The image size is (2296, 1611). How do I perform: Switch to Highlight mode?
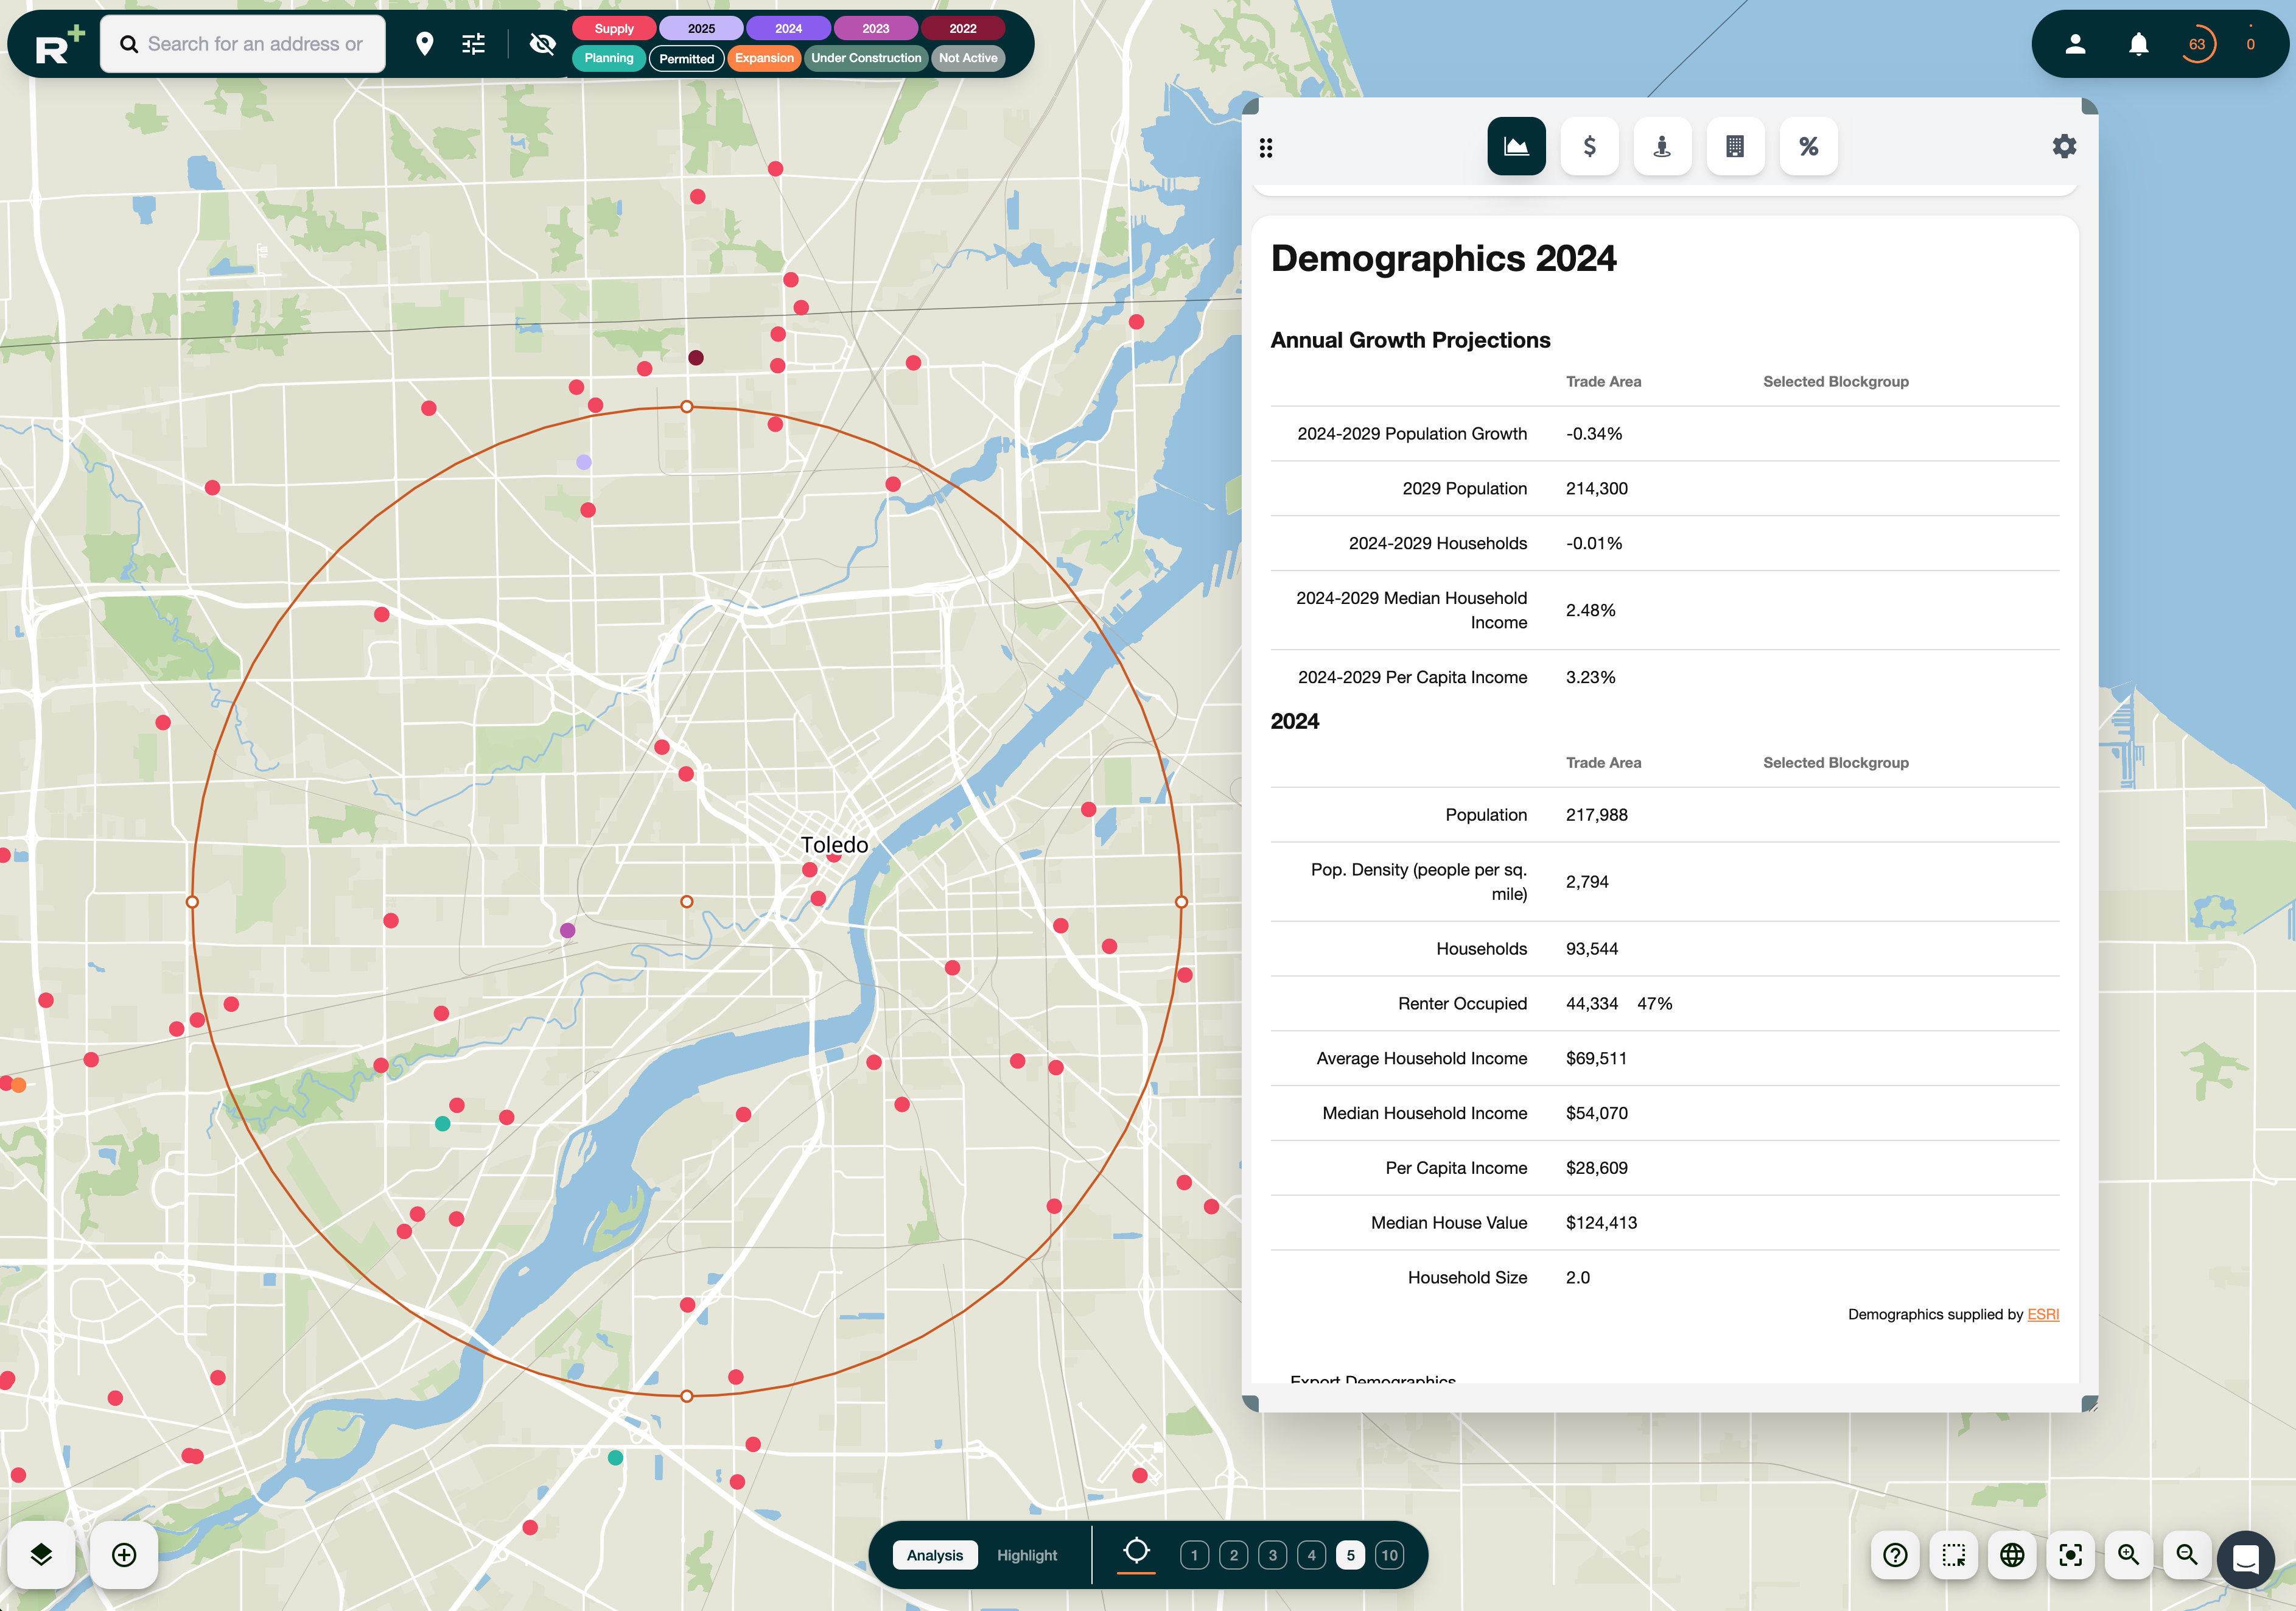coord(1026,1555)
